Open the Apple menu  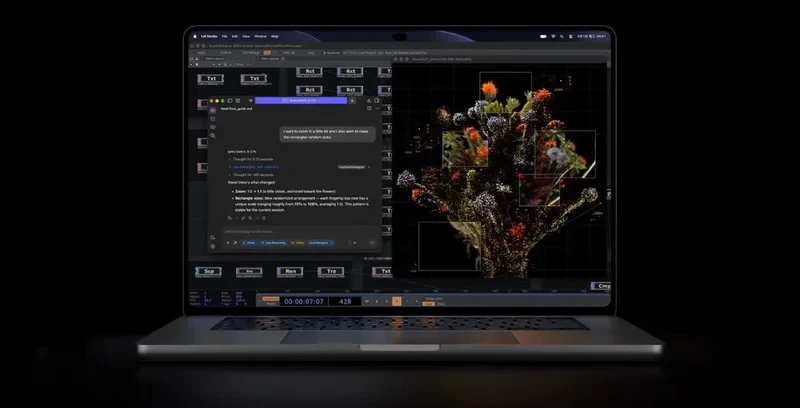pyautogui.click(x=195, y=36)
